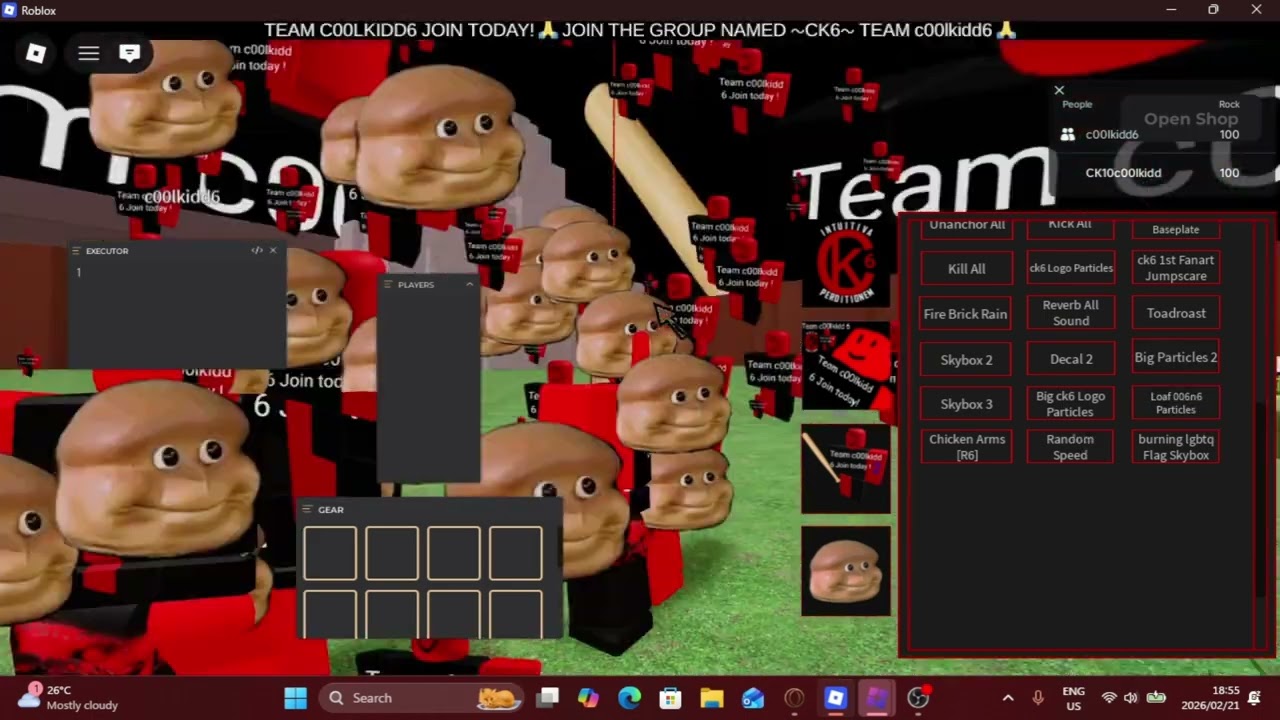The image size is (1280, 720).
Task: Select the last gear slot in top row
Action: click(516, 553)
